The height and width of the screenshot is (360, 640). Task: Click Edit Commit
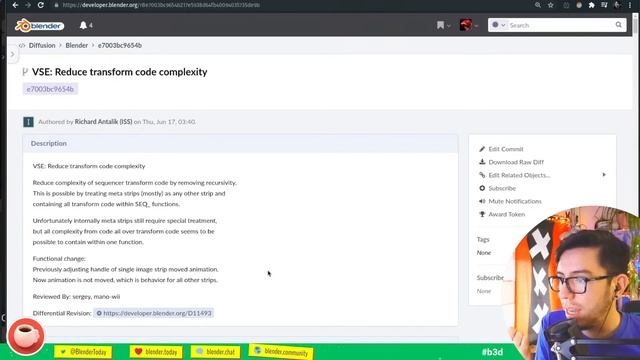pos(506,149)
